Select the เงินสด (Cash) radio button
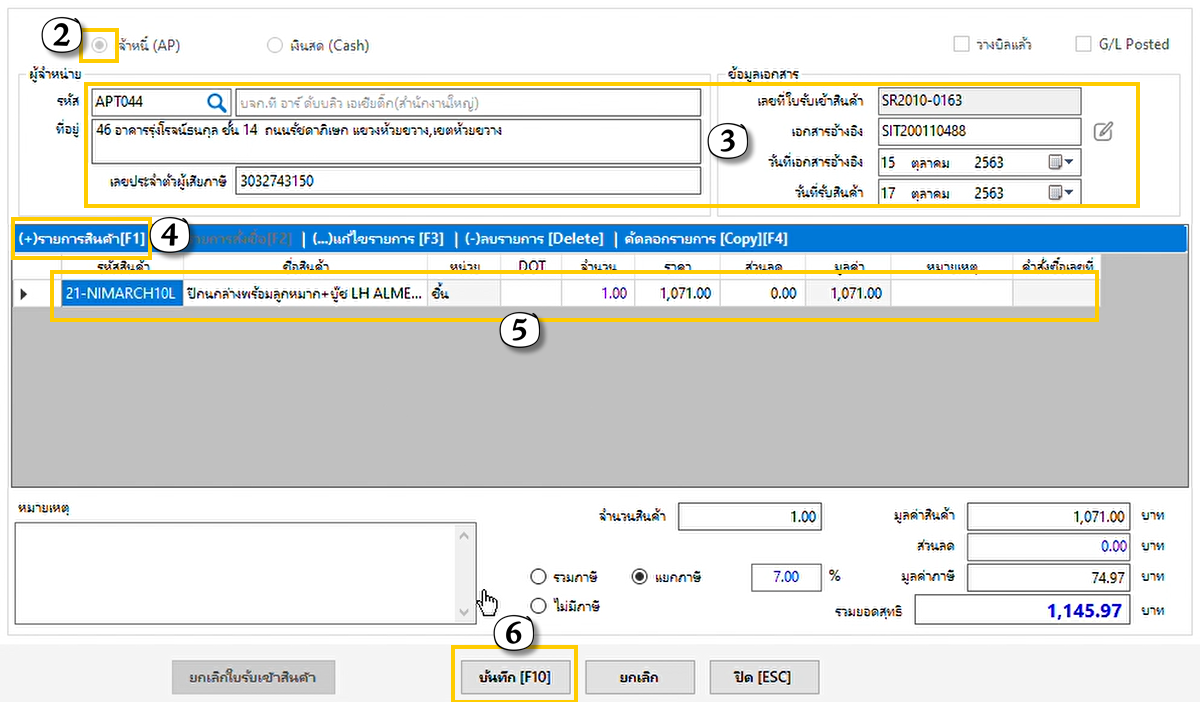 click(x=275, y=45)
